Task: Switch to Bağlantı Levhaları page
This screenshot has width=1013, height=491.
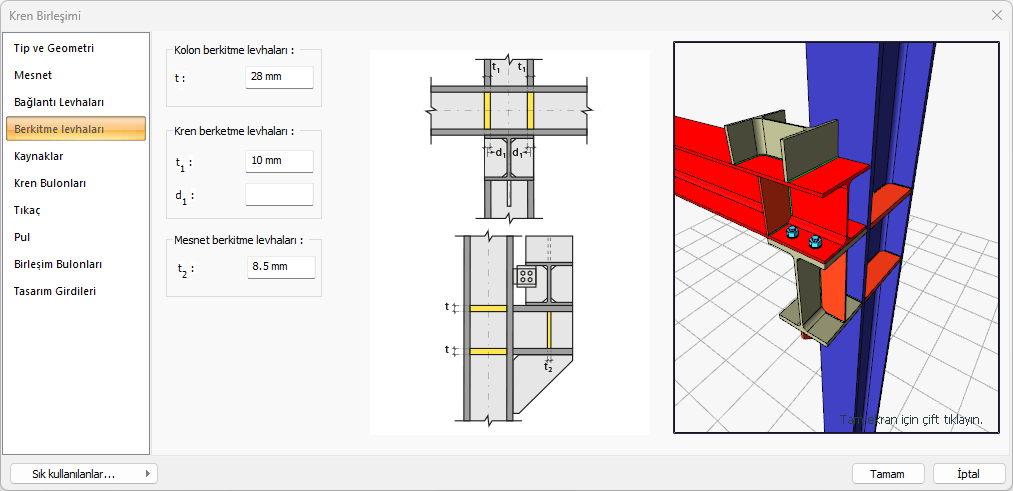Action: (x=59, y=102)
